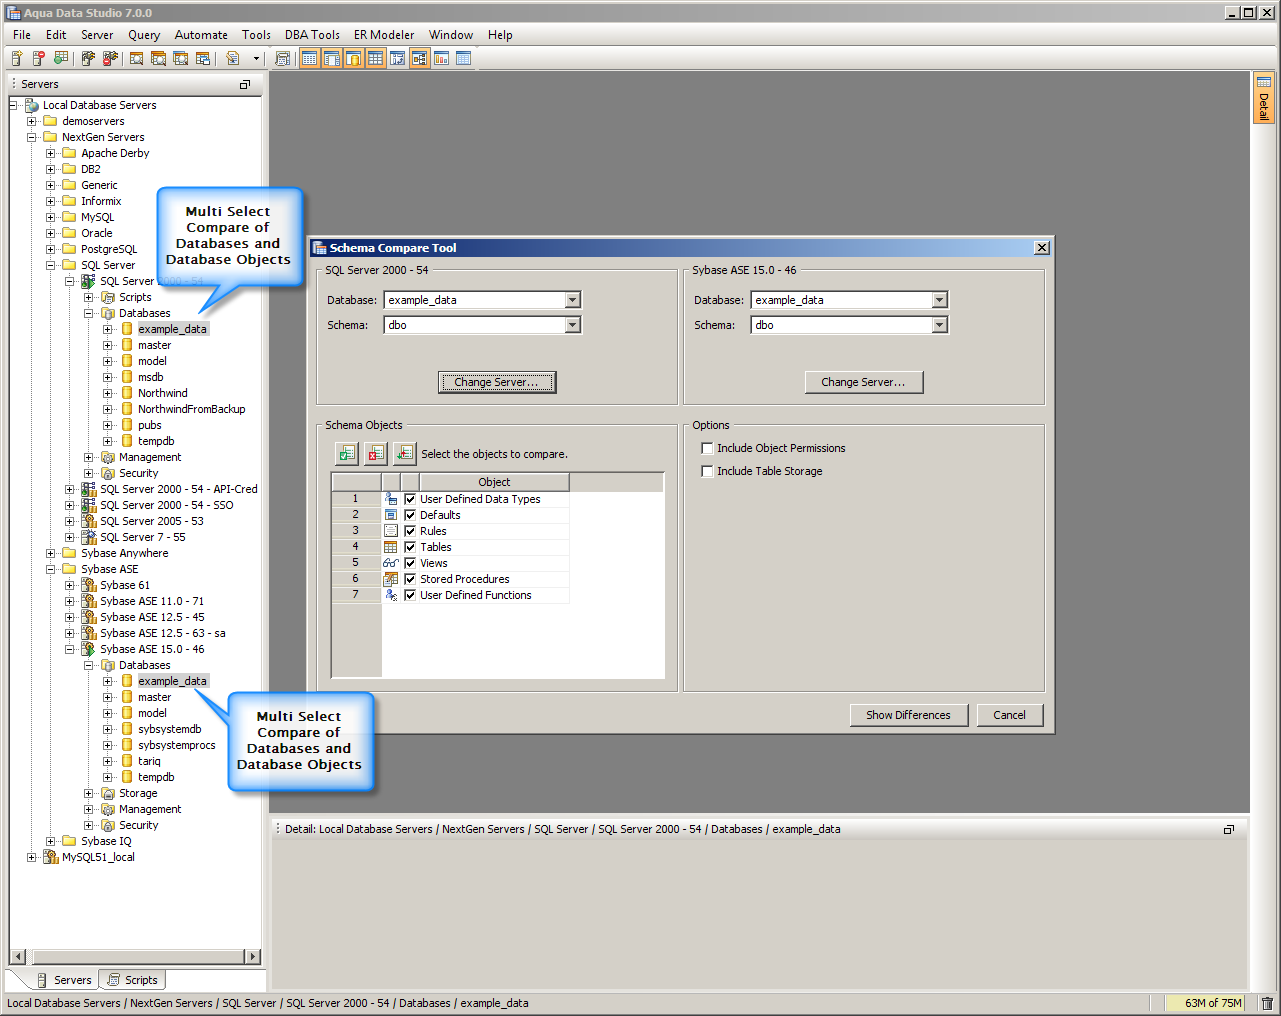Click the disconnect server icon with red plug
The width and height of the screenshot is (1281, 1016).
[110, 59]
